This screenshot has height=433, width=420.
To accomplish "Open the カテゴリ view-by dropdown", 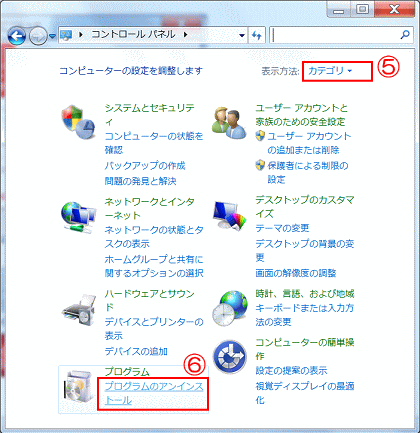I will (330, 71).
